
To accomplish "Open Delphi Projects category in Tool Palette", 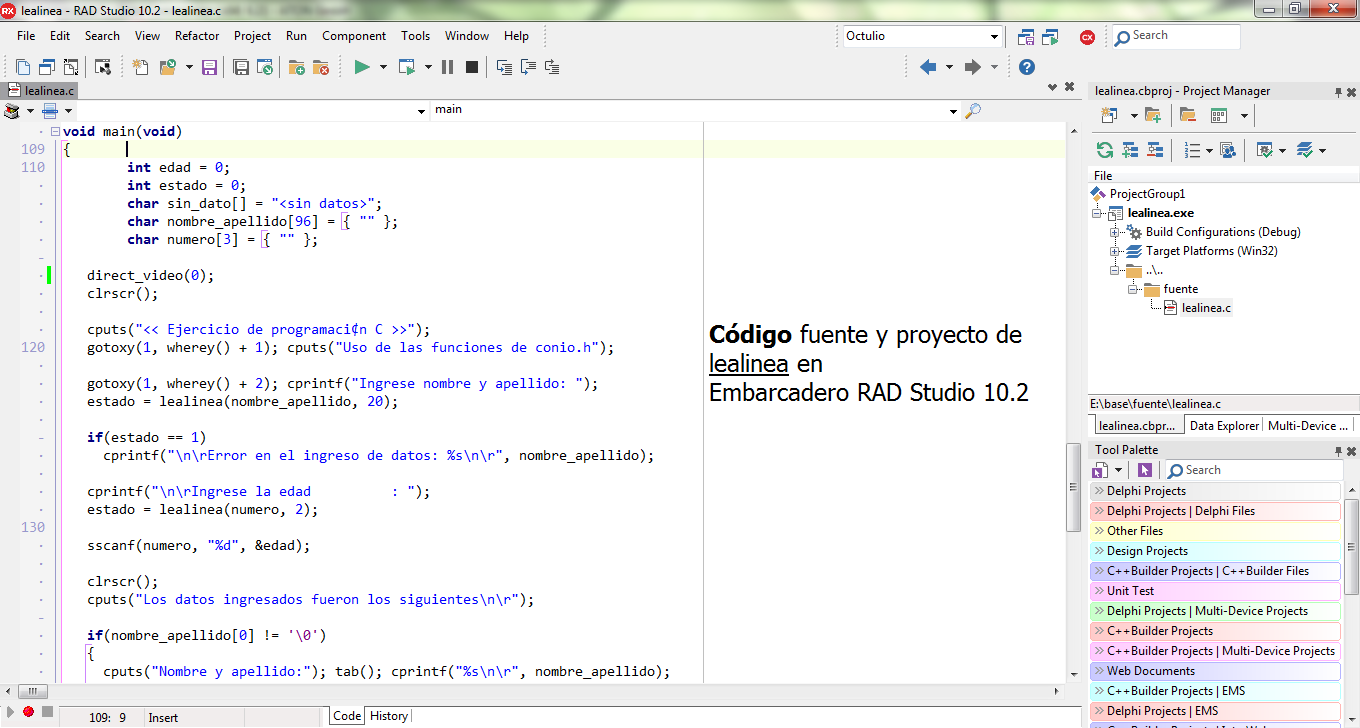I will point(1216,491).
